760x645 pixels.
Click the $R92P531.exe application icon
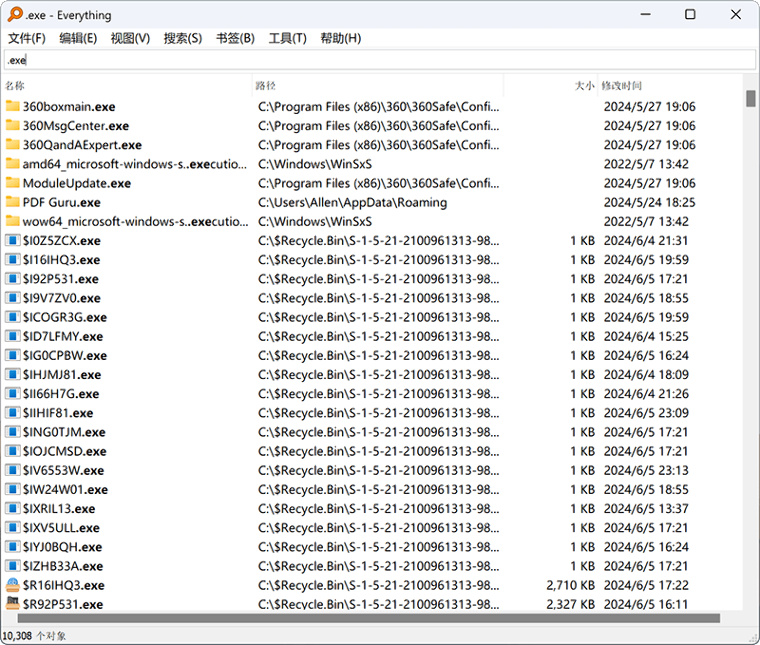[13, 604]
